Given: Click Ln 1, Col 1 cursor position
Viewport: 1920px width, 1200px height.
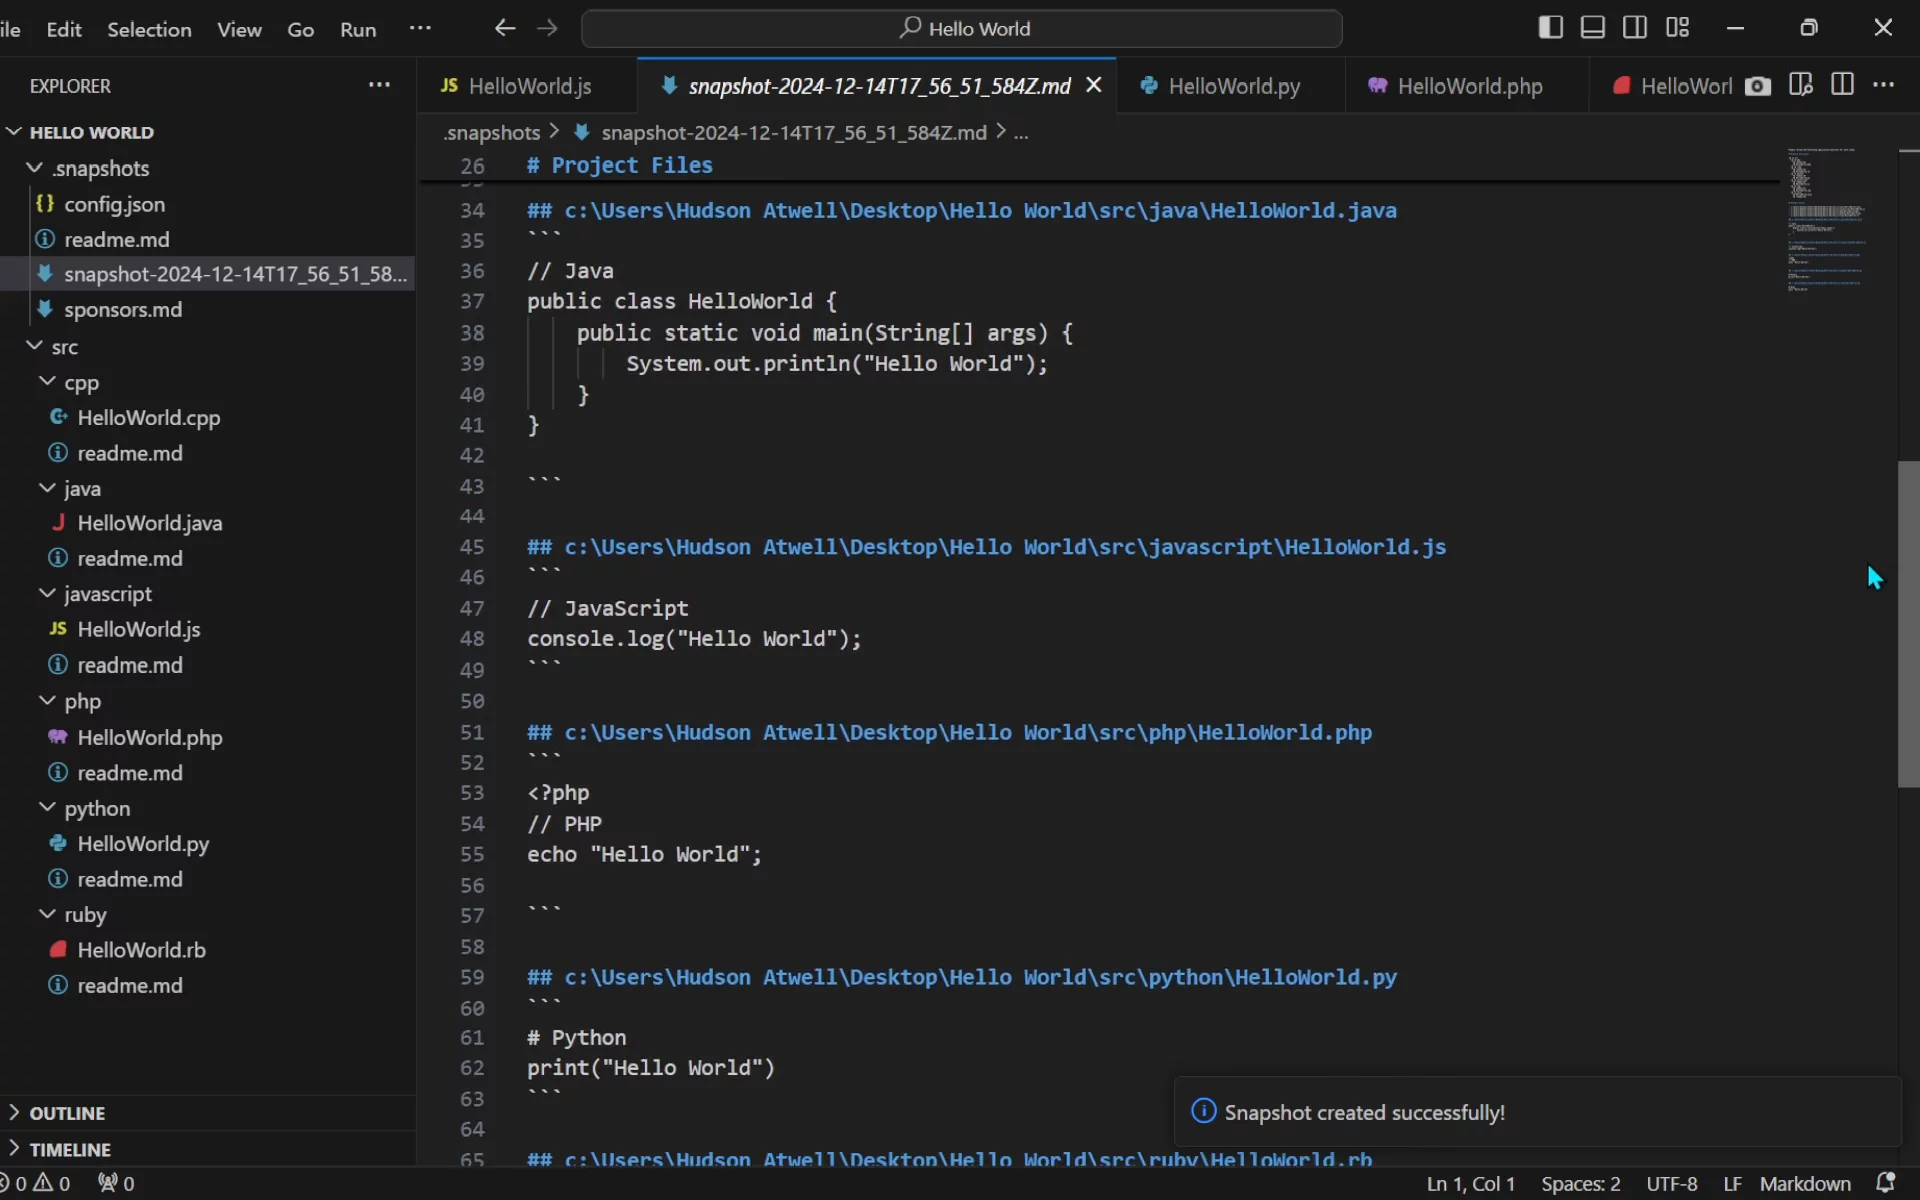Looking at the screenshot, I should [x=1470, y=1183].
